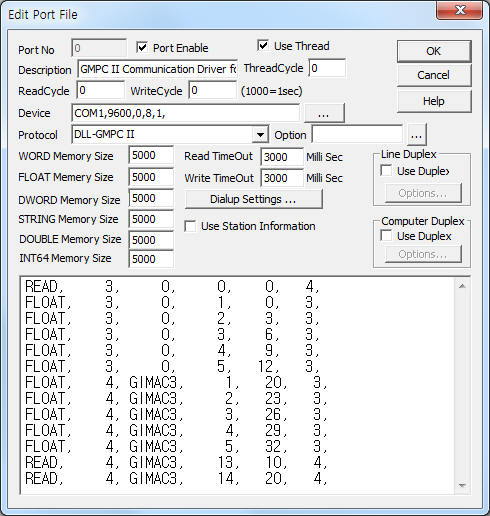Click the WORD Memory Size field
The image size is (490, 516).
[151, 155]
